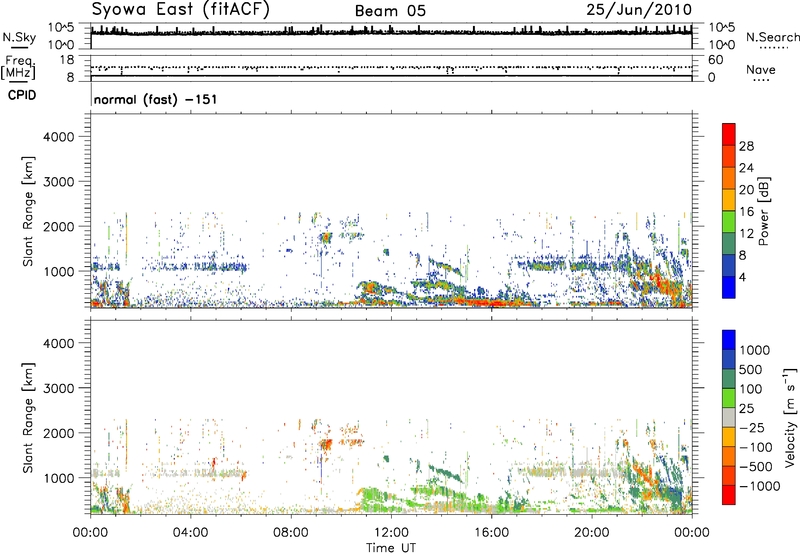Click the "N.Sky" legend label
The height and width of the screenshot is (554, 800).
[x=19, y=37]
